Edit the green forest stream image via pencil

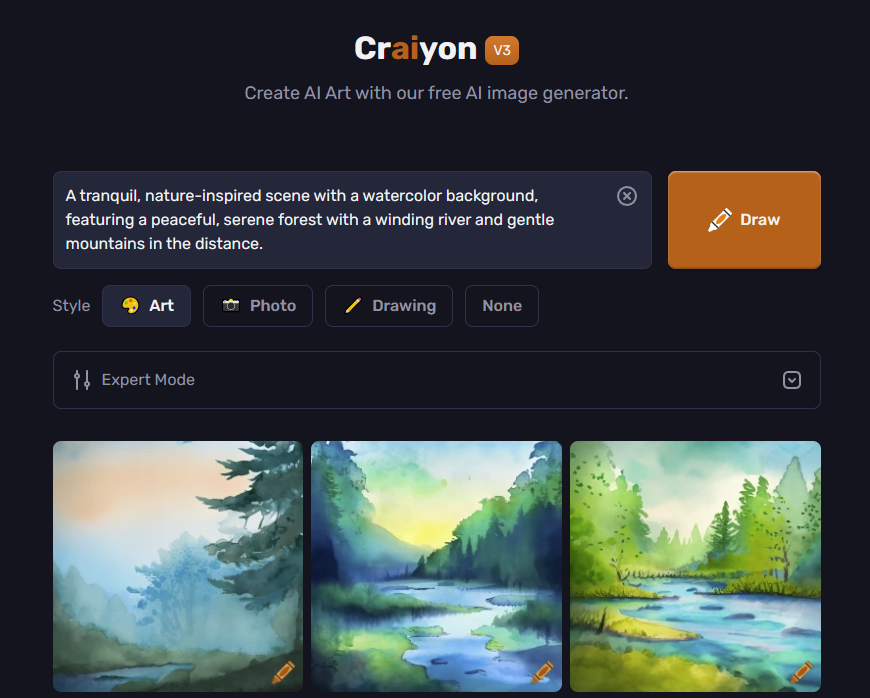click(801, 672)
